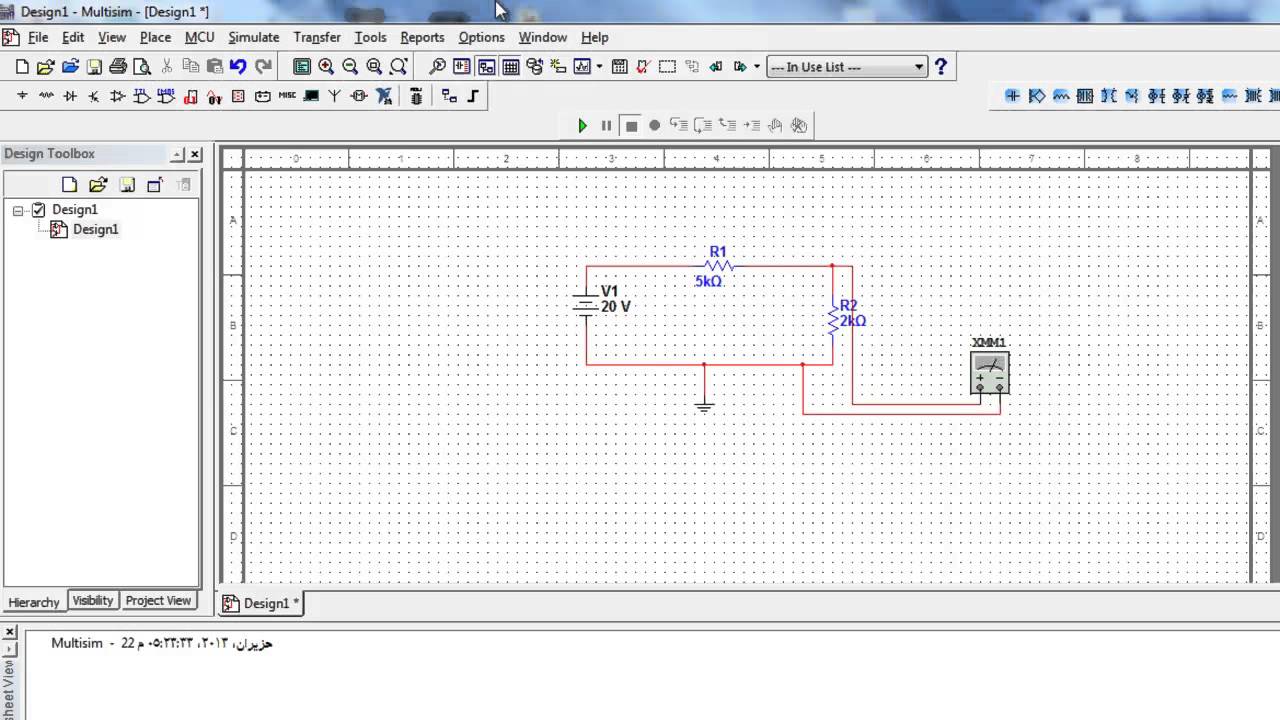Click the Place Bus icon
The width and height of the screenshot is (1280, 720).
(473, 96)
